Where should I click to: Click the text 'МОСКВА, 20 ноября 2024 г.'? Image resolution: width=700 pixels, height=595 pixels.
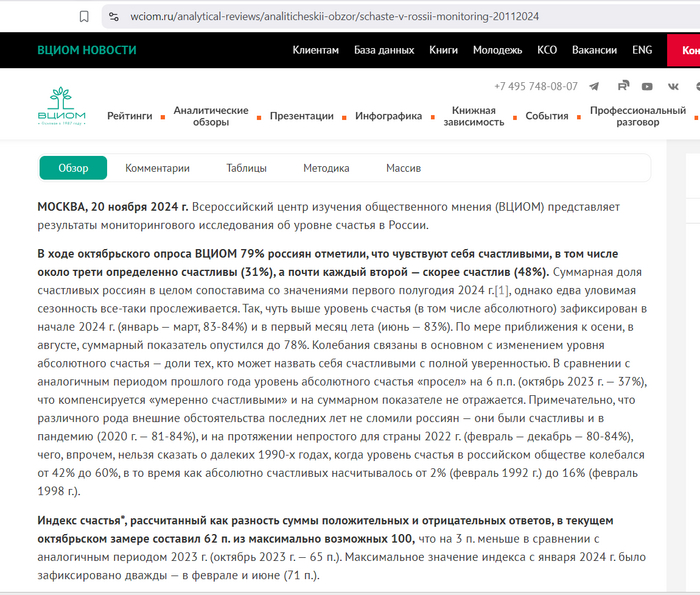point(113,207)
